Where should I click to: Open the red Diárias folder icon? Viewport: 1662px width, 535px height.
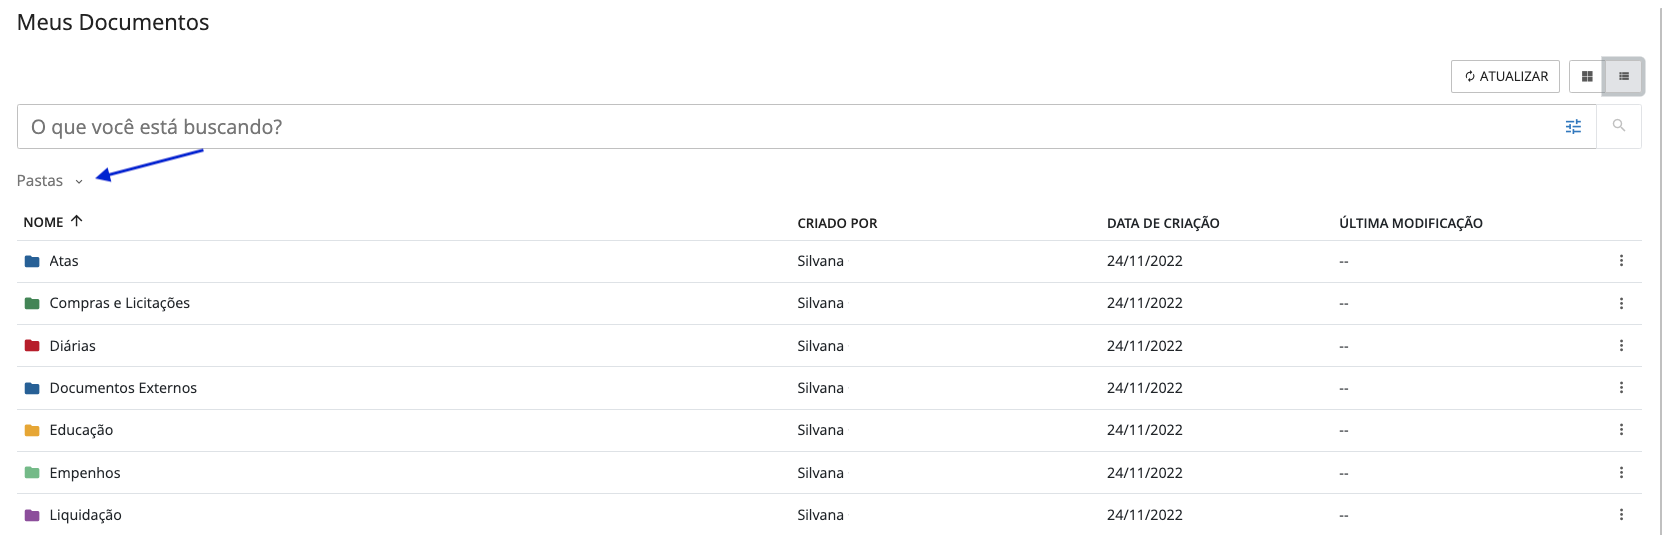pos(32,346)
